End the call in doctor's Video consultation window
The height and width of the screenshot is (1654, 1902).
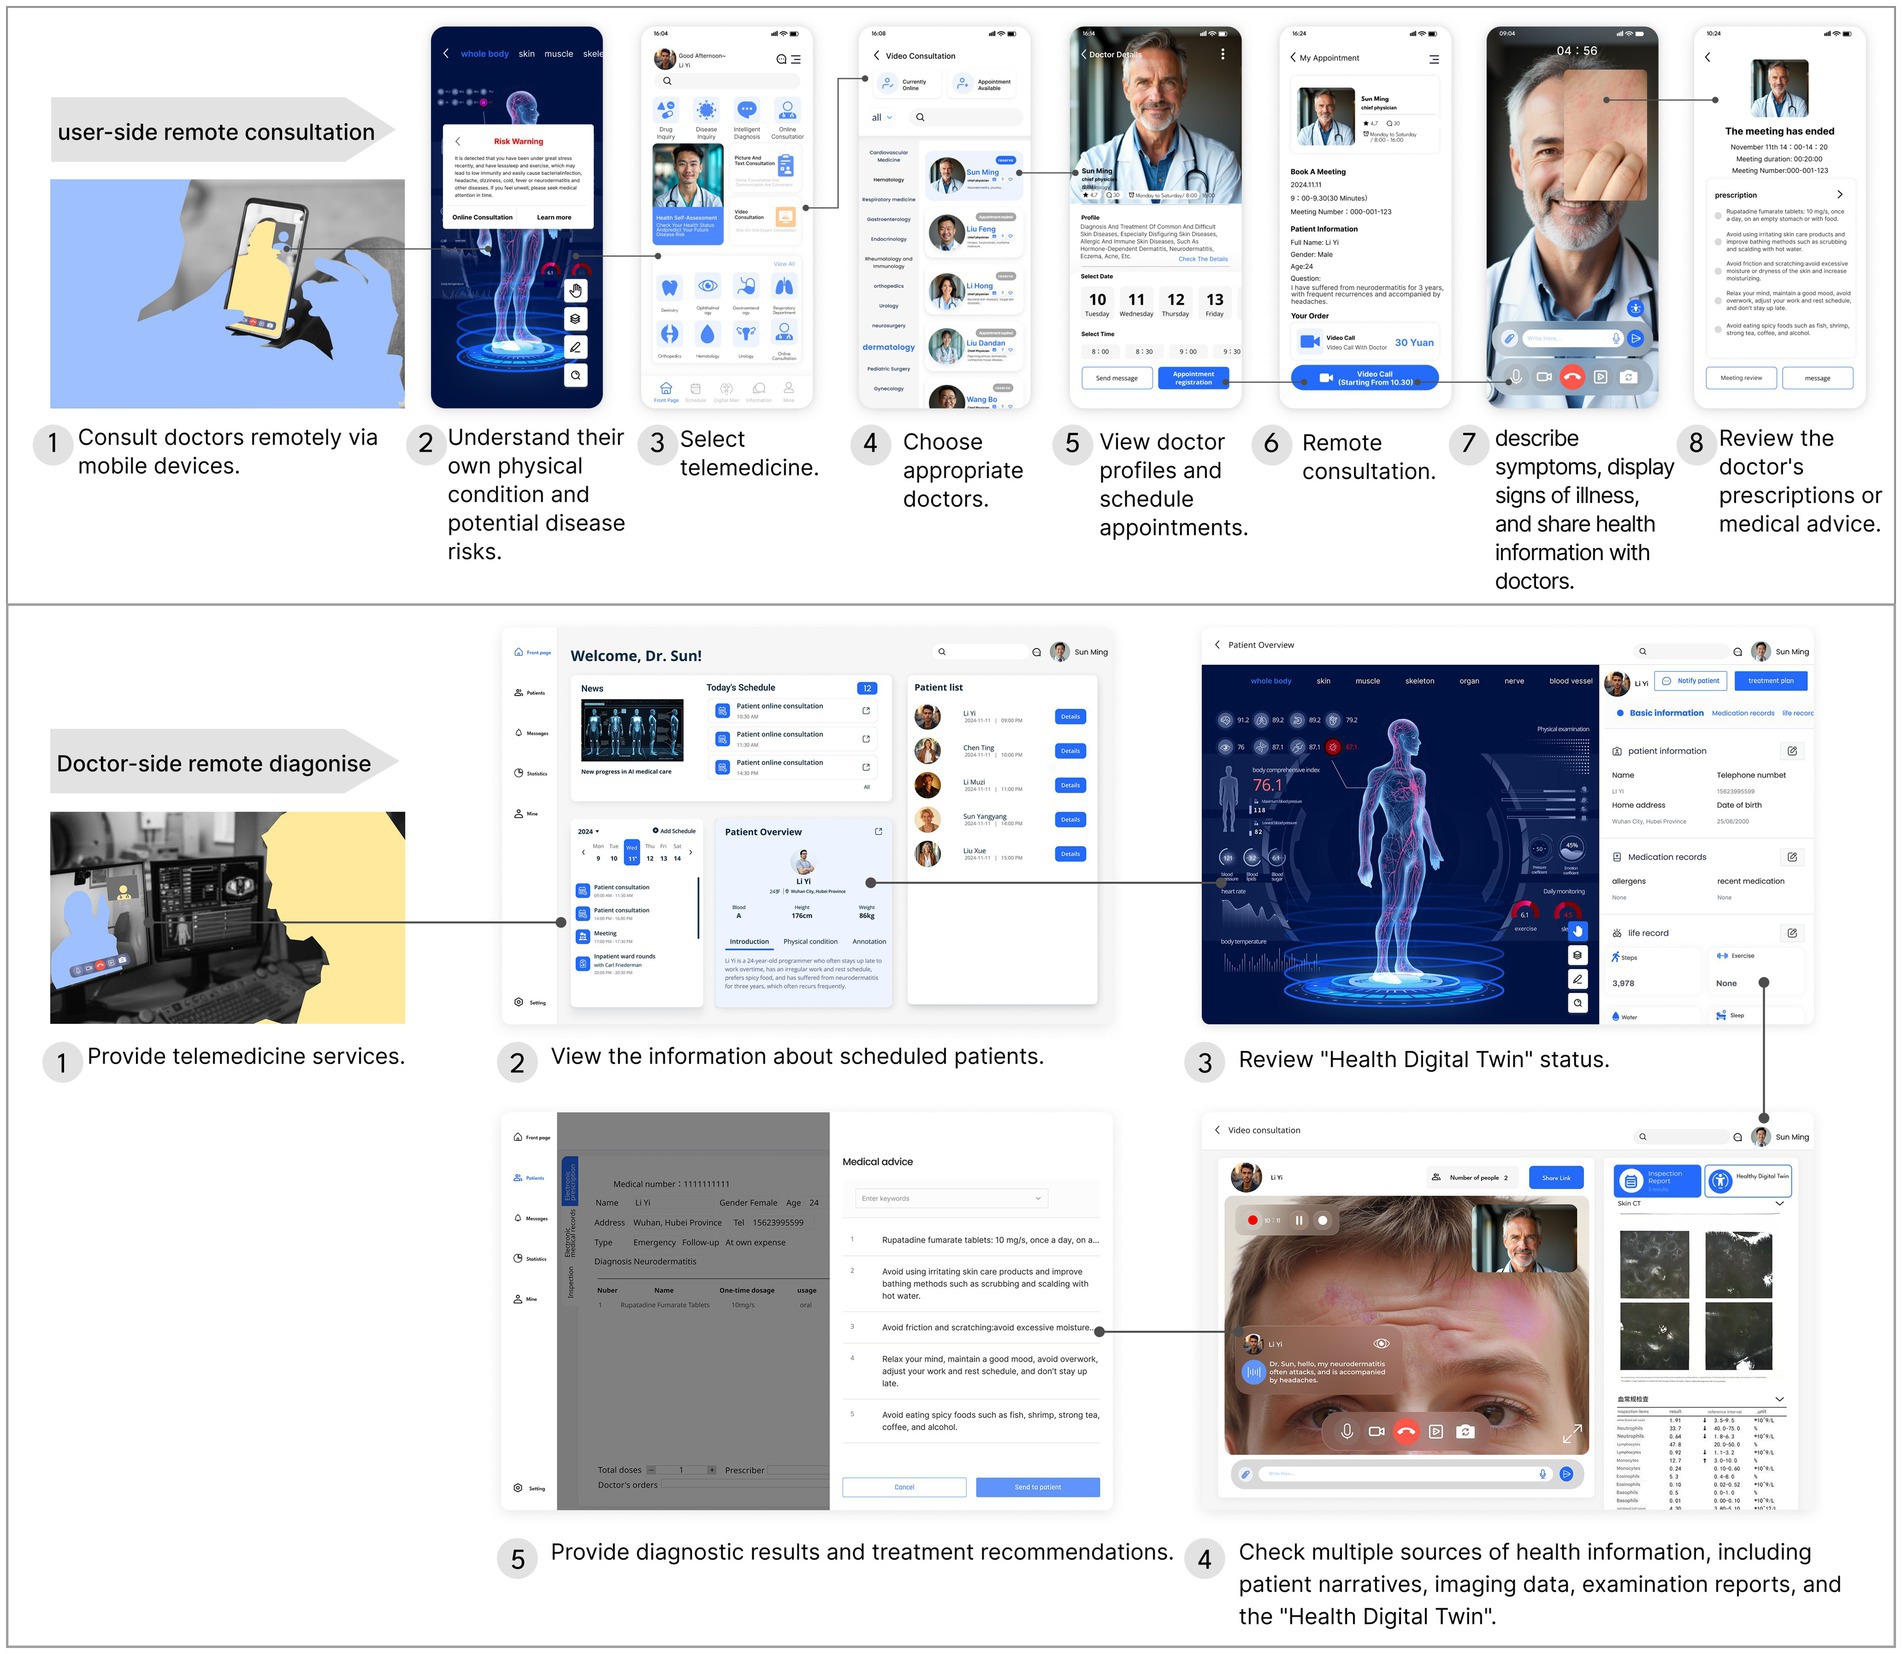(x=1406, y=1431)
